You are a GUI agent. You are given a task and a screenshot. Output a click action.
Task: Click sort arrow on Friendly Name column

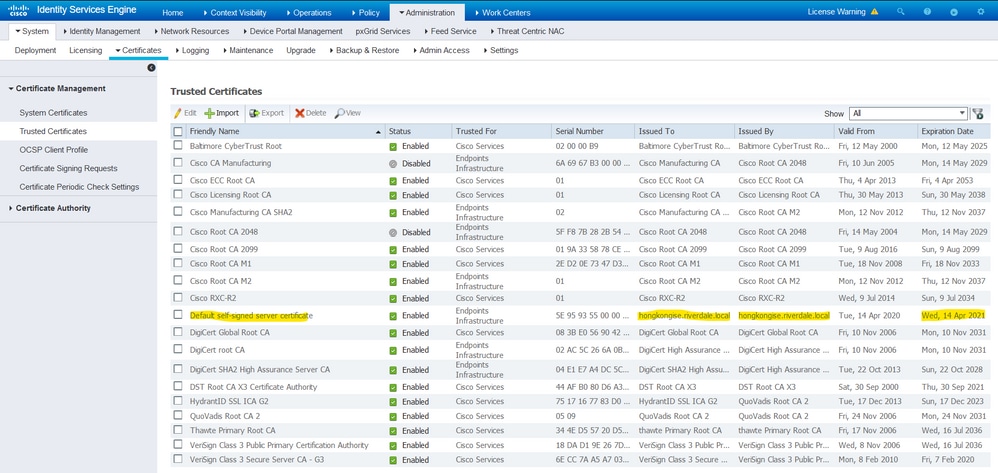click(x=379, y=132)
